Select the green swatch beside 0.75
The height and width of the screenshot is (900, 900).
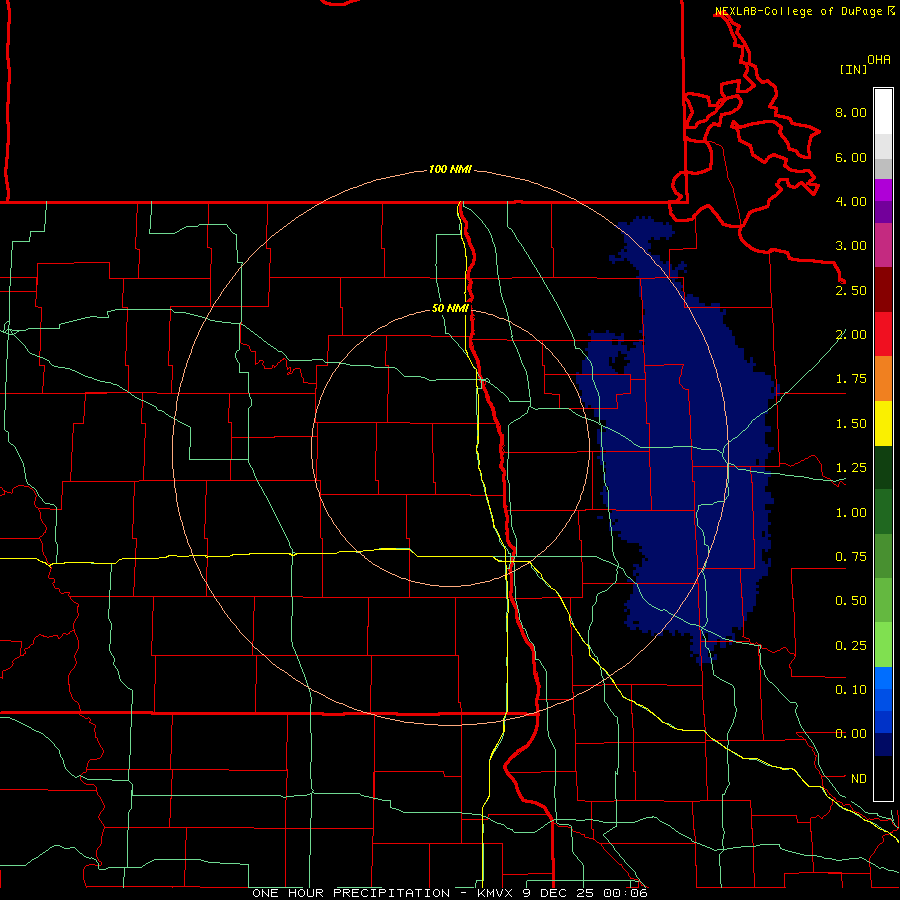(x=883, y=556)
